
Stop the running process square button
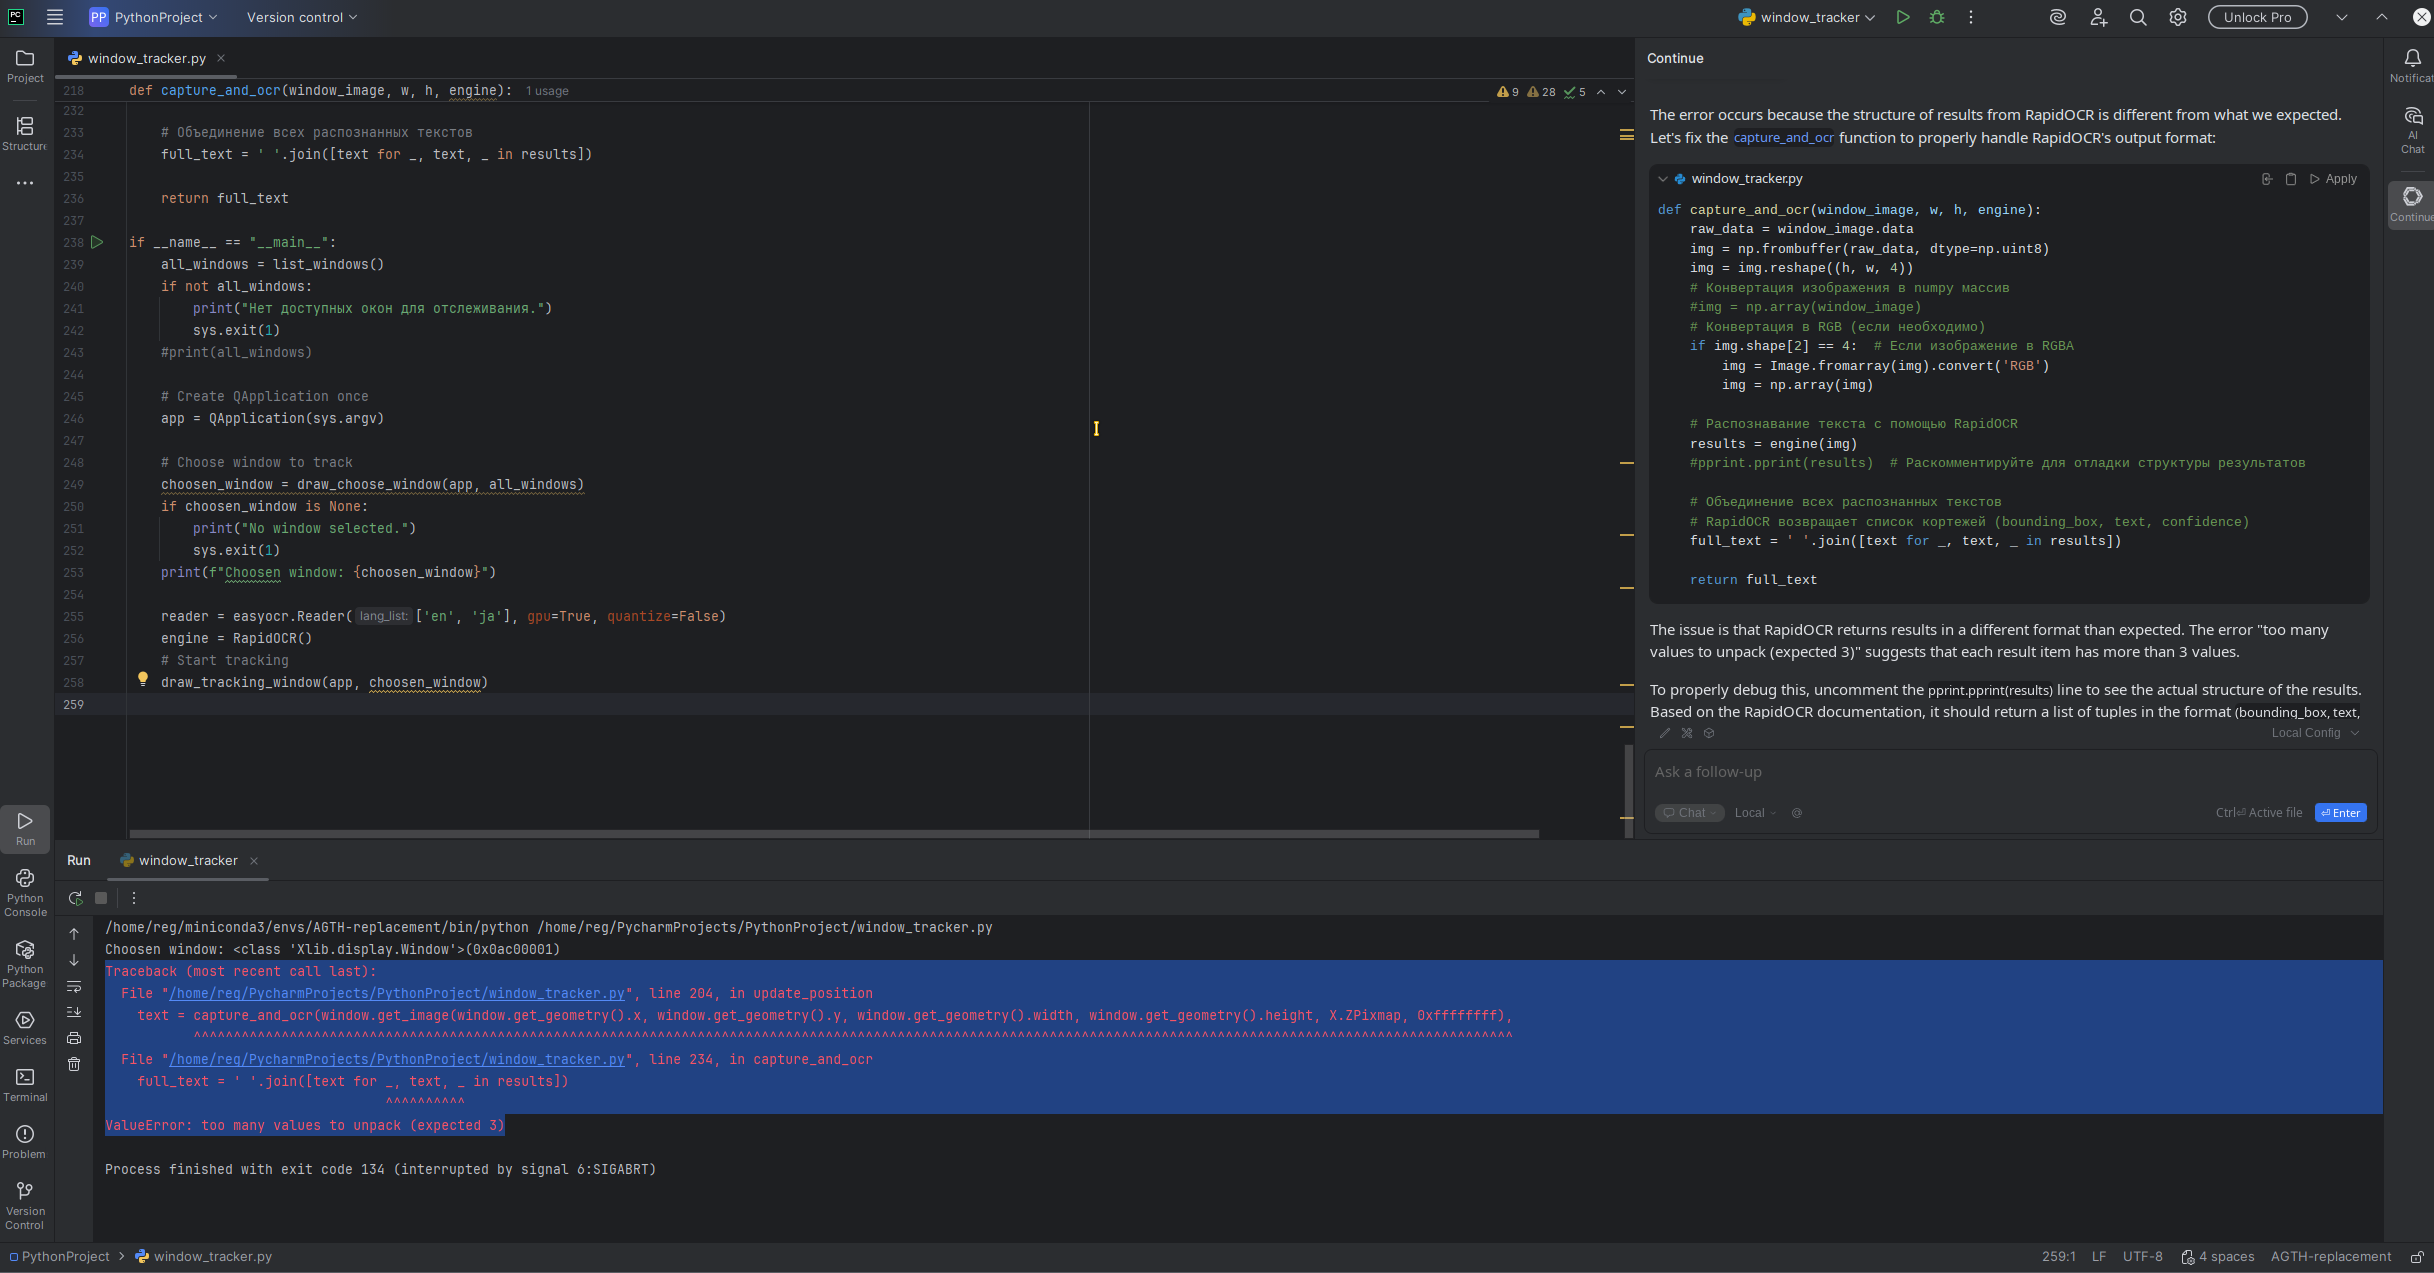click(101, 898)
